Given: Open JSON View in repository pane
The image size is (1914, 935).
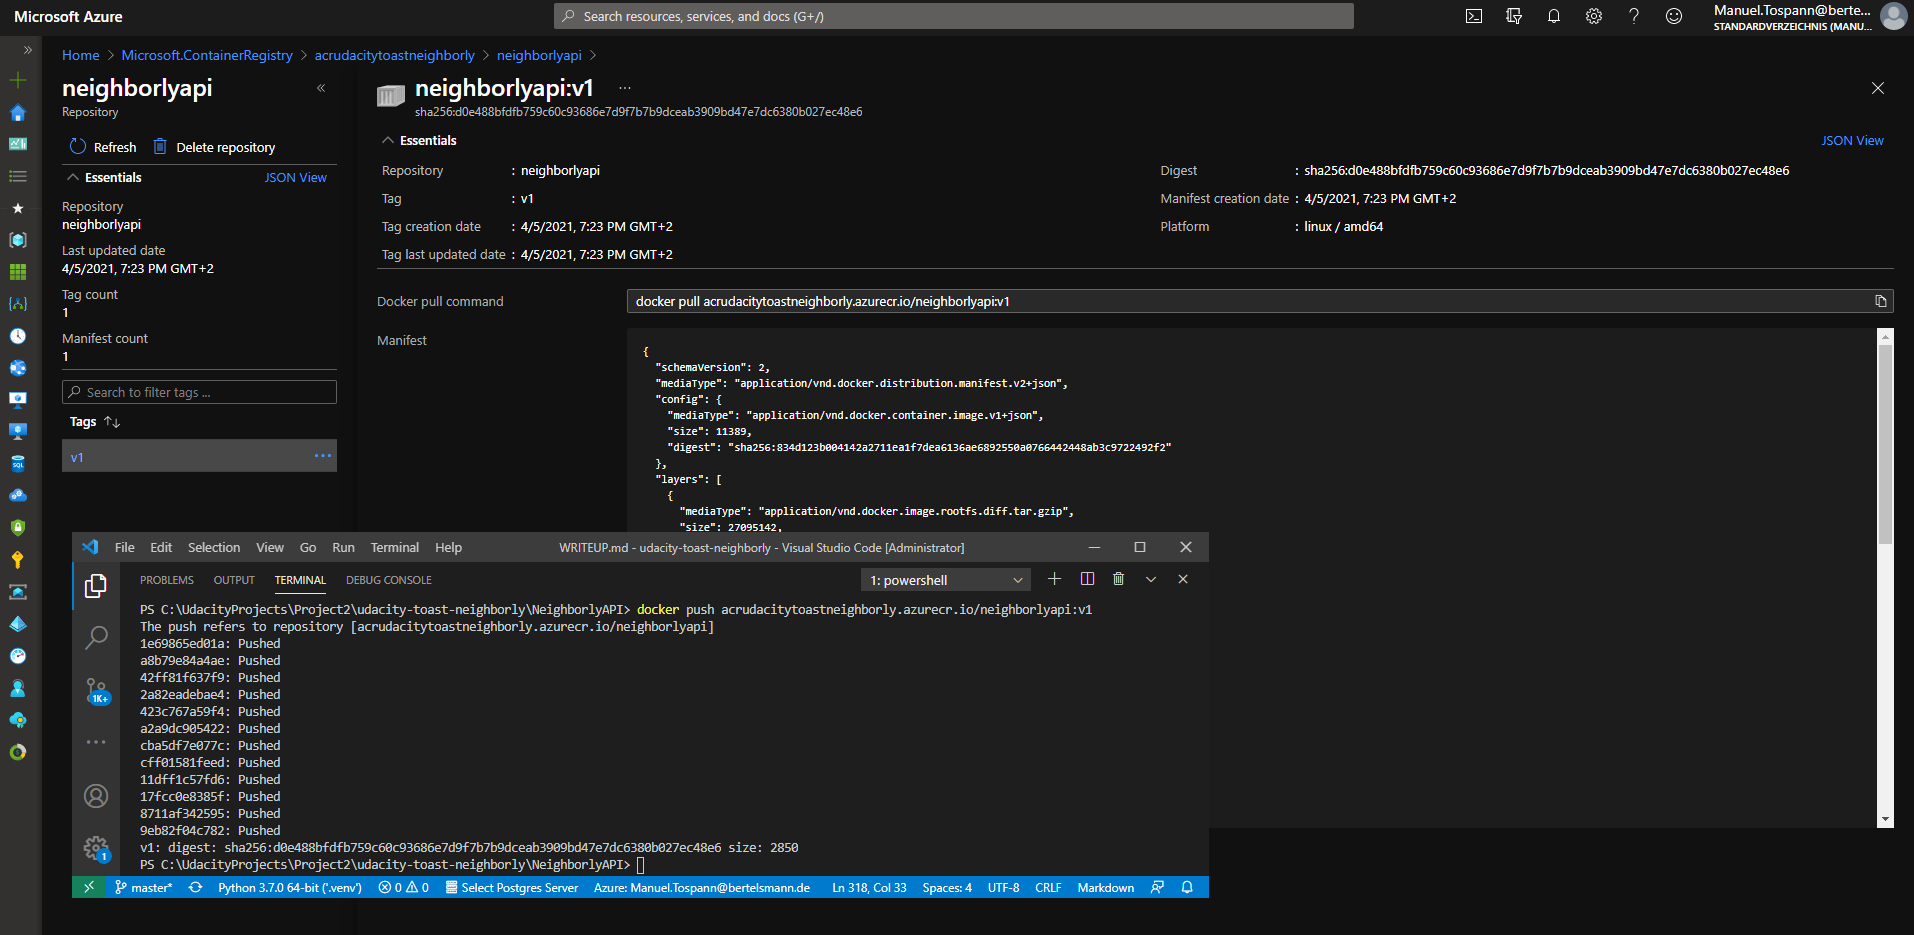Looking at the screenshot, I should coord(296,177).
